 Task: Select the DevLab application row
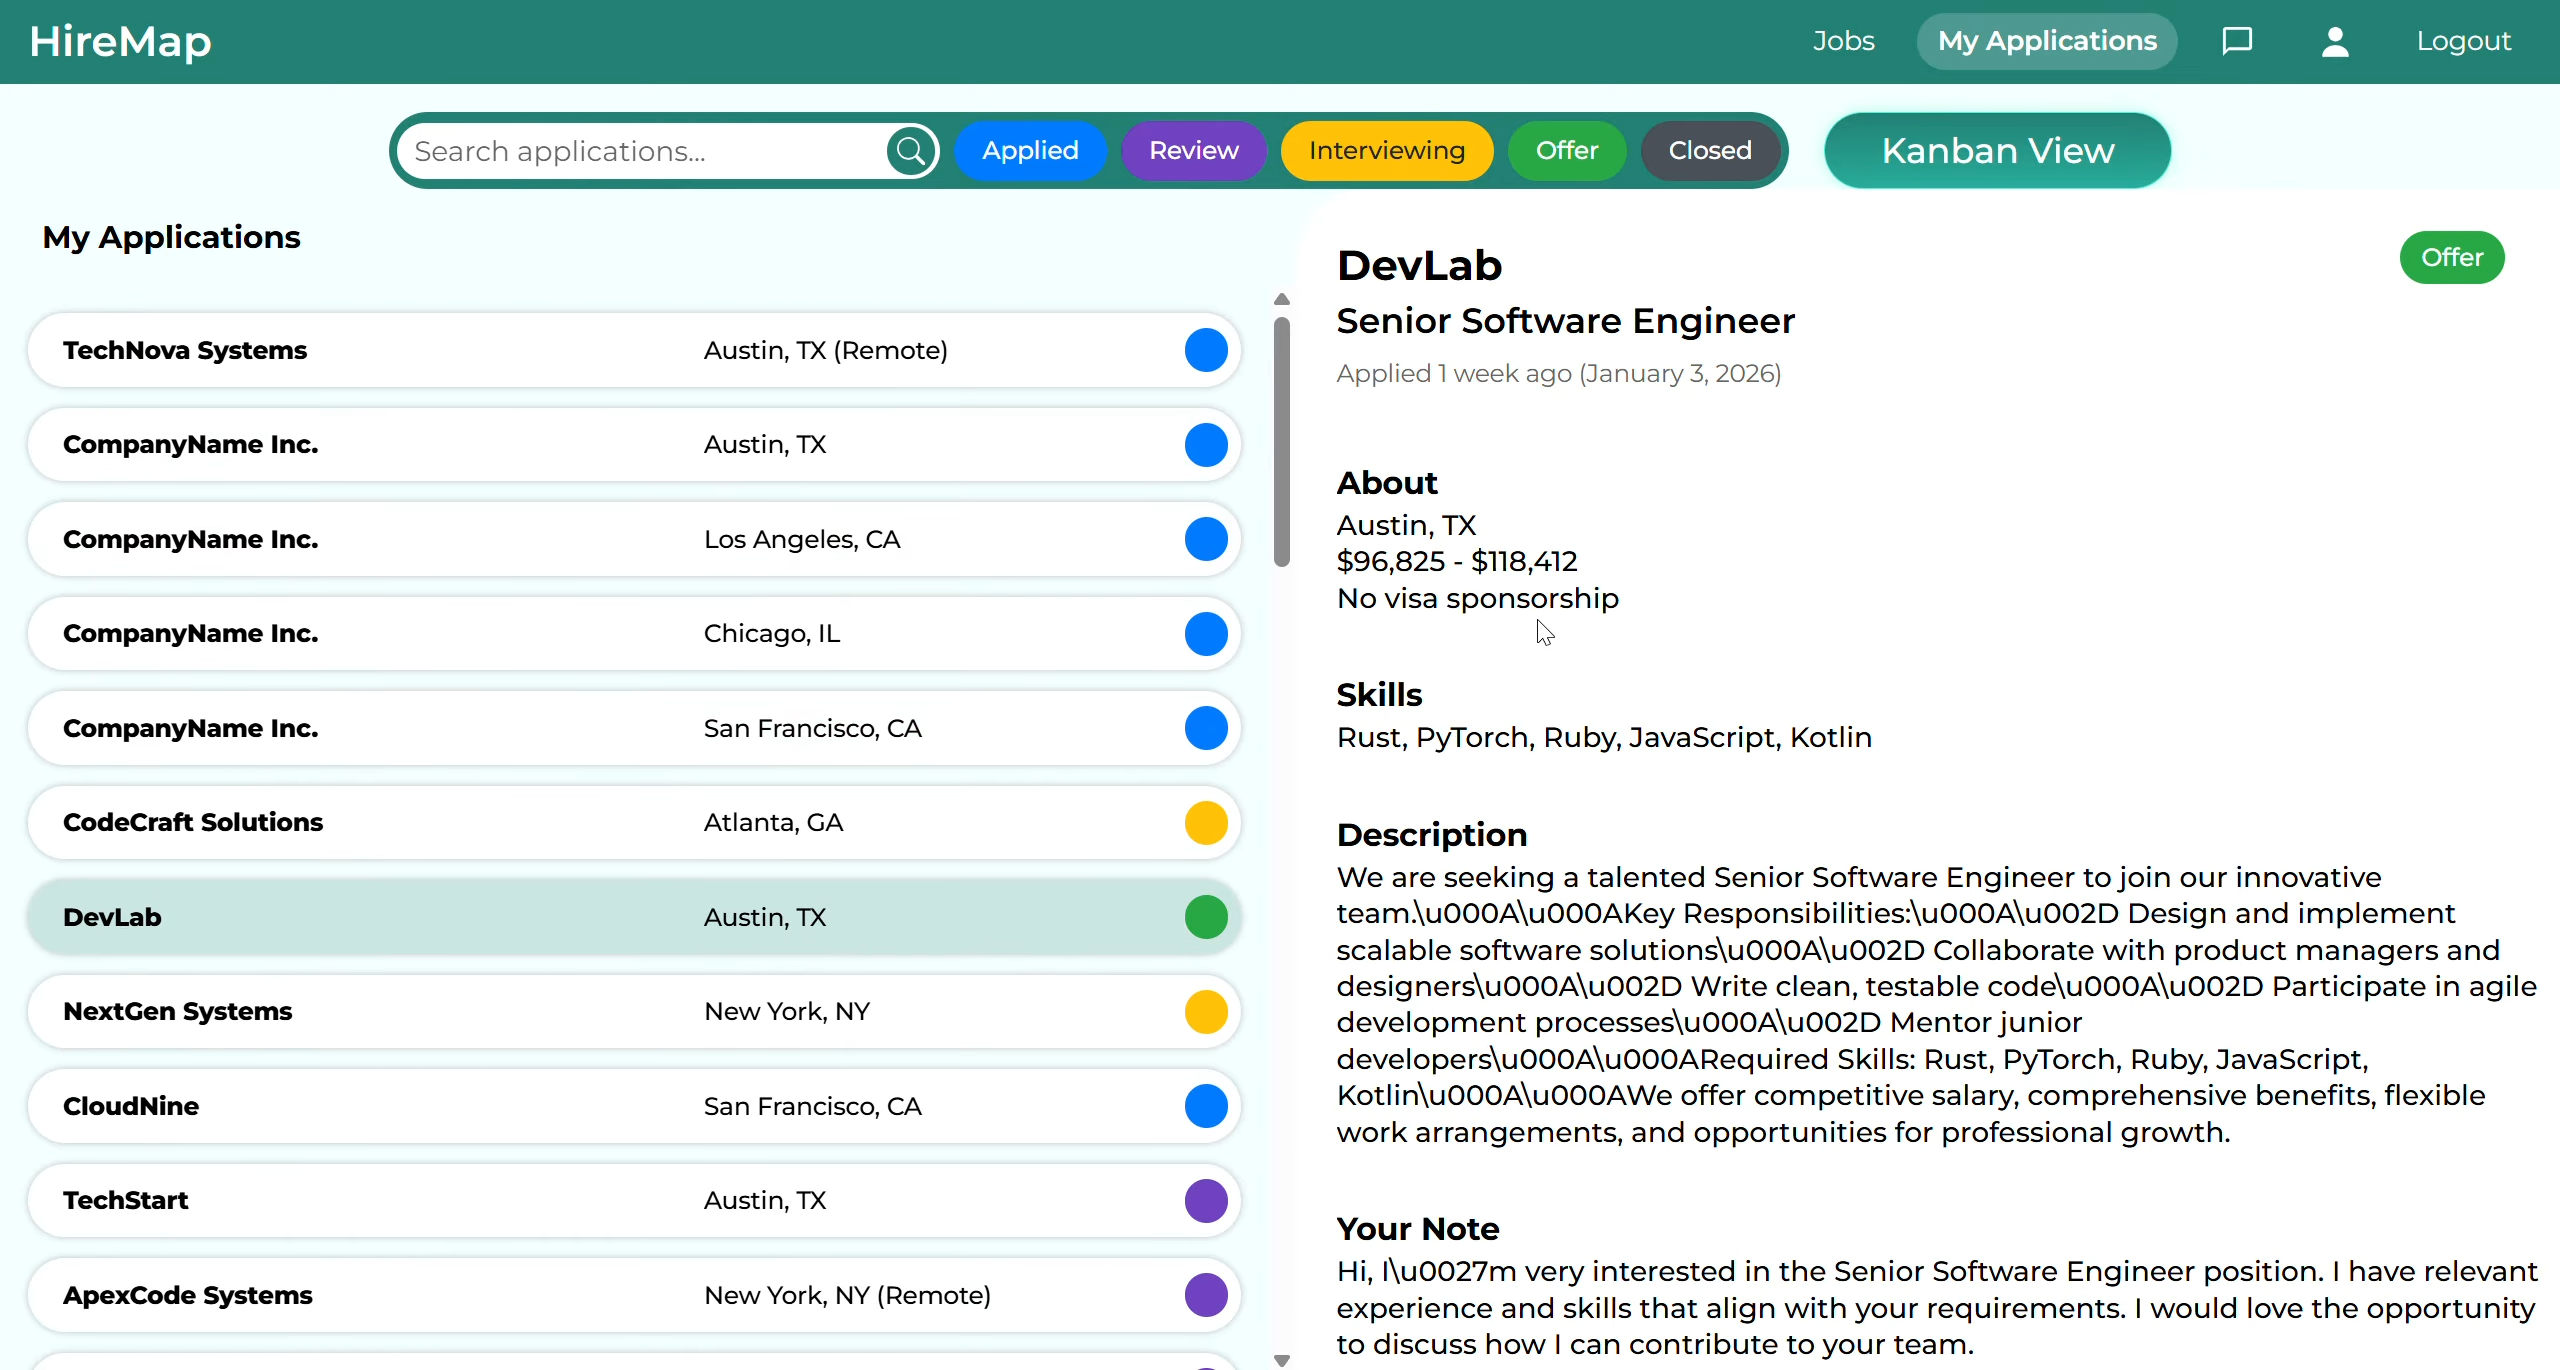(634, 917)
